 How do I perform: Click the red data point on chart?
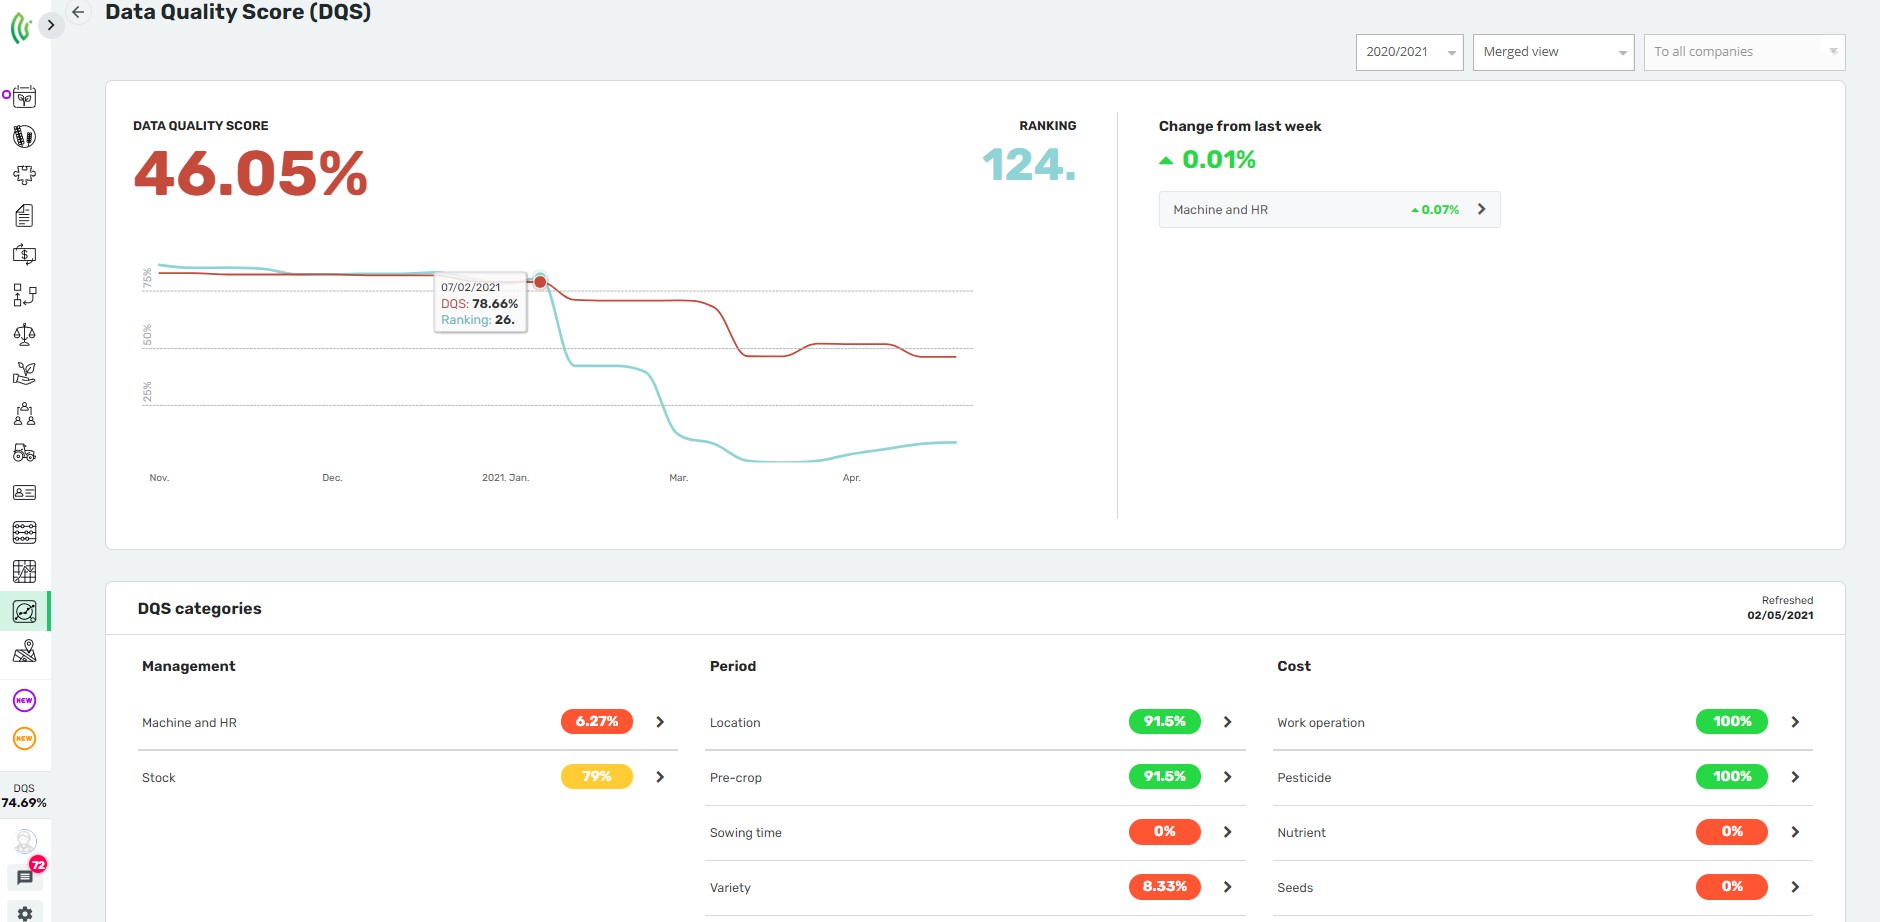click(x=540, y=282)
